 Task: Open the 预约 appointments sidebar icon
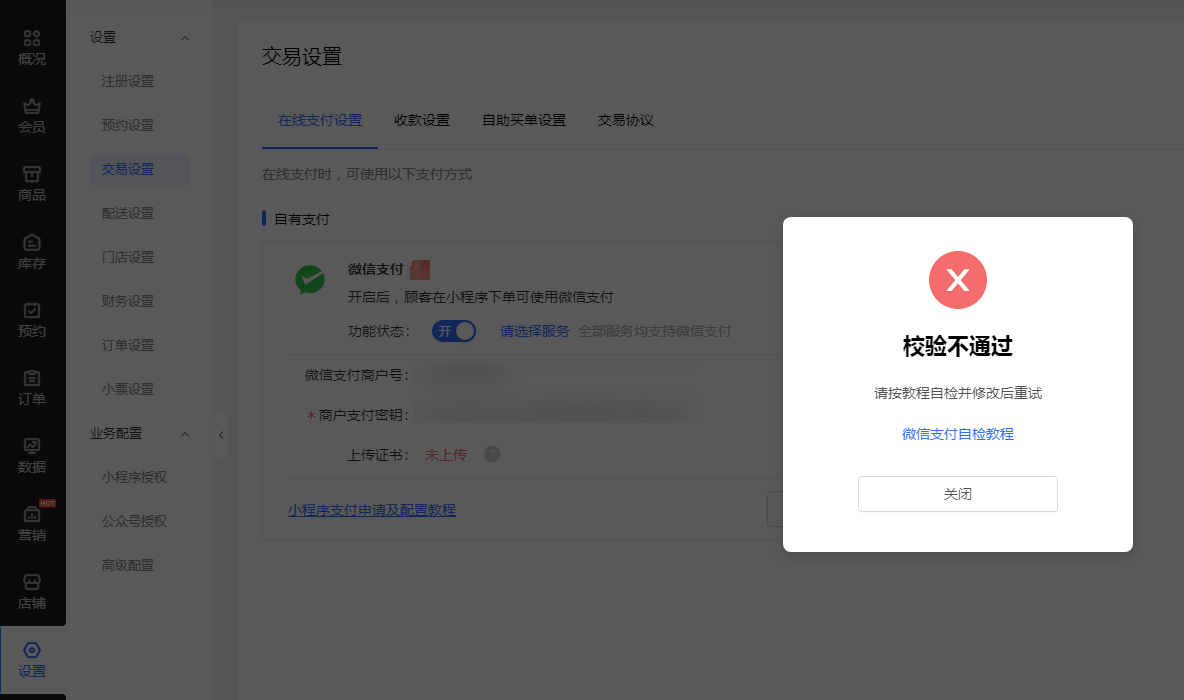coord(32,319)
